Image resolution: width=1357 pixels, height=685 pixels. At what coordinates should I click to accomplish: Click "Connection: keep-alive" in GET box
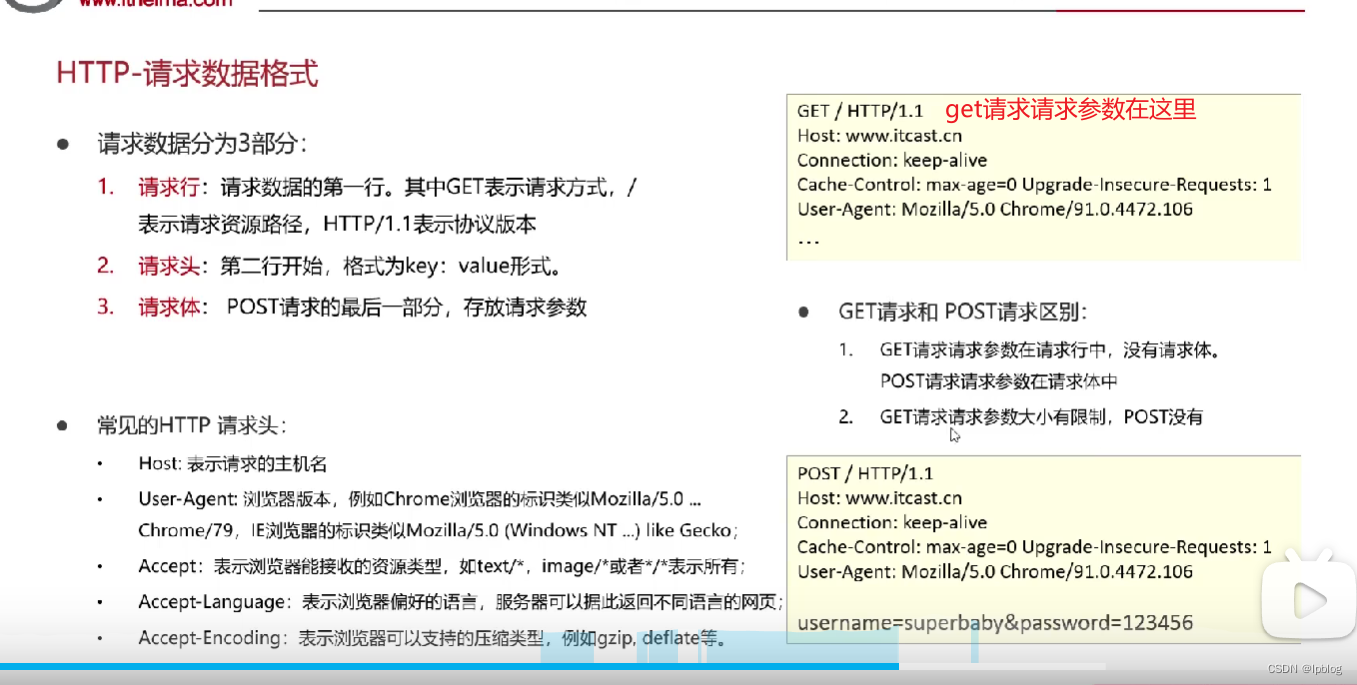pyautogui.click(x=892, y=160)
